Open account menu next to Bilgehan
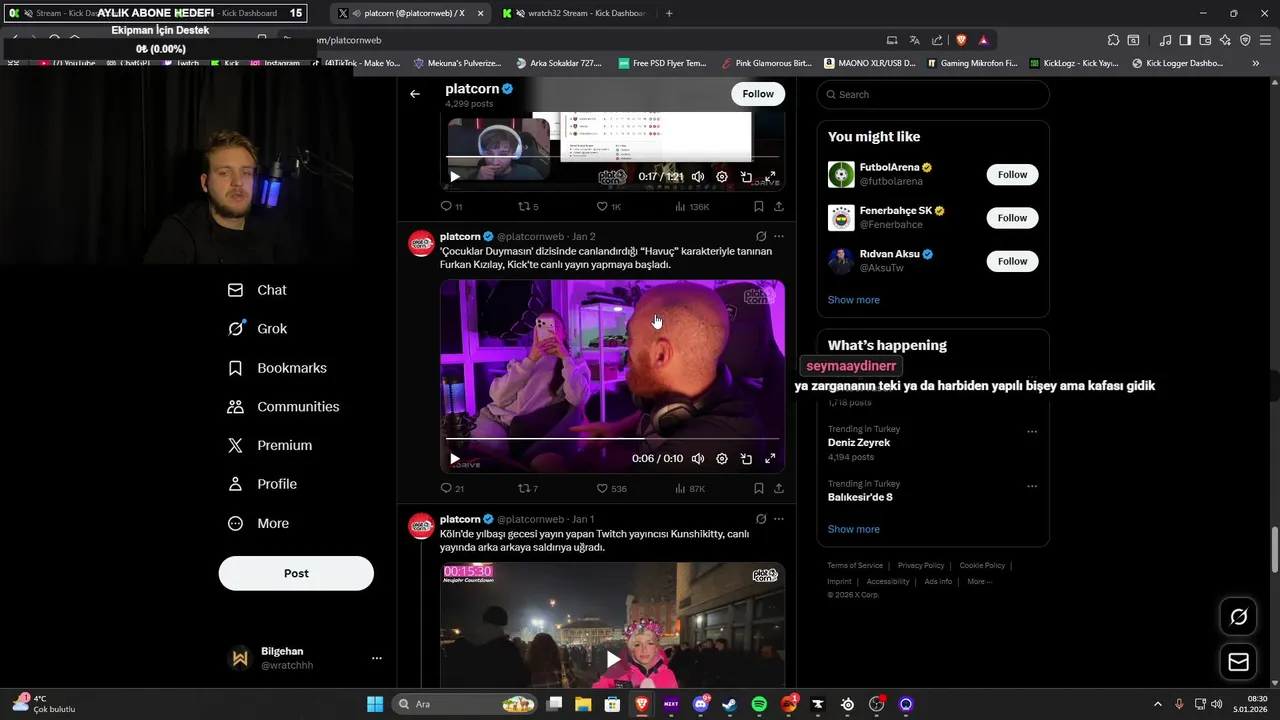This screenshot has width=1280, height=720. pyautogui.click(x=377, y=658)
